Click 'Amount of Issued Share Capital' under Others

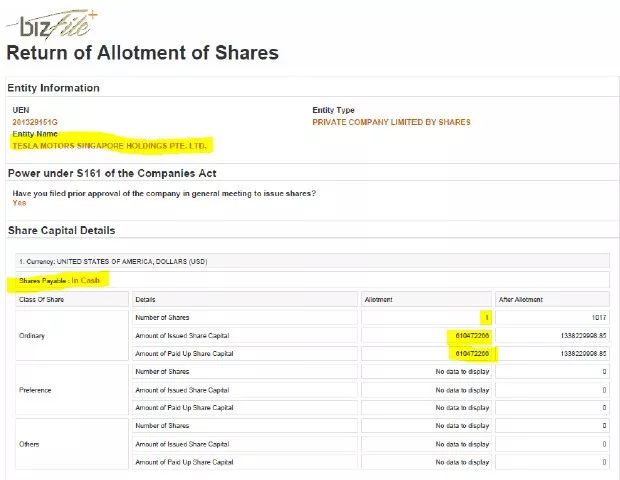point(182,444)
